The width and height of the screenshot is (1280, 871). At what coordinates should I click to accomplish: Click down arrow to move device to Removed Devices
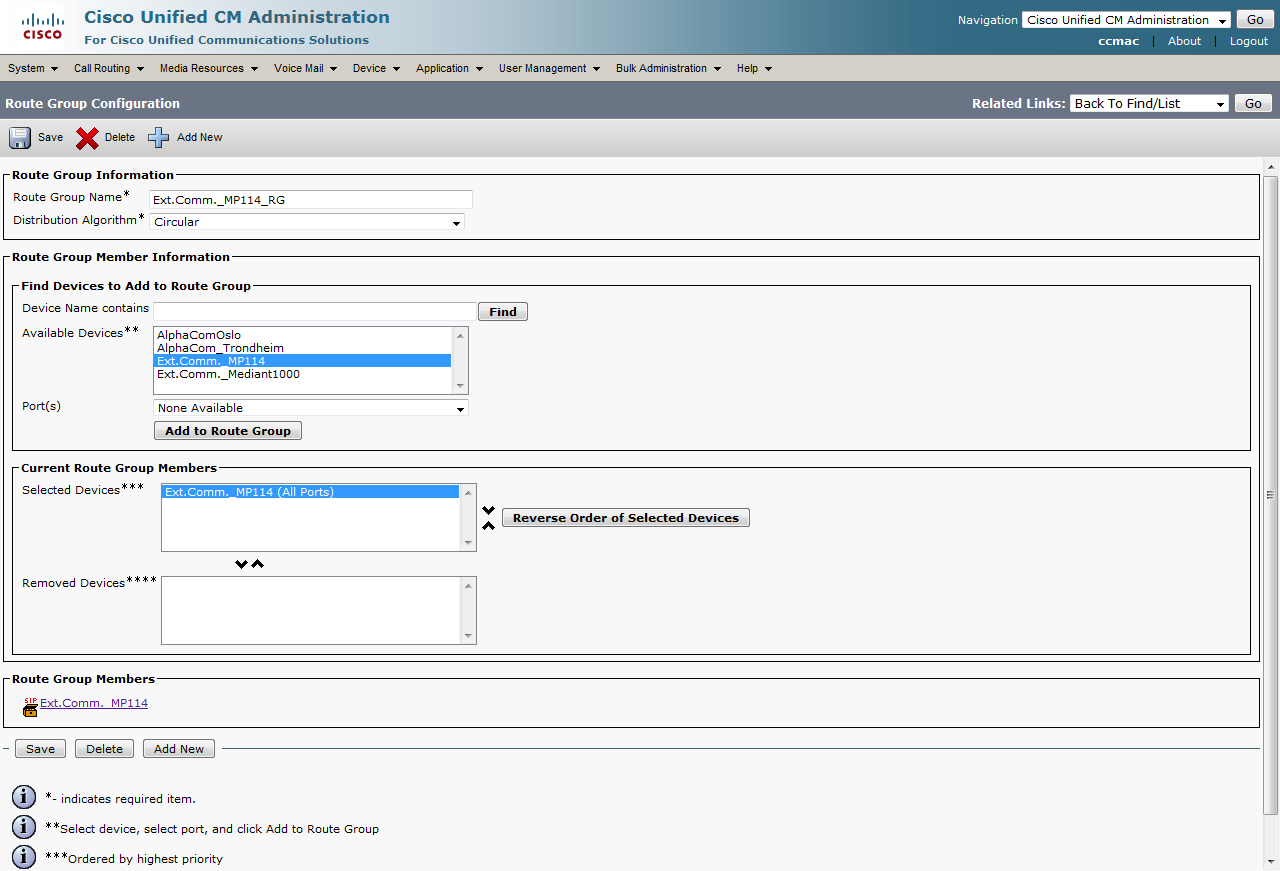(x=241, y=564)
